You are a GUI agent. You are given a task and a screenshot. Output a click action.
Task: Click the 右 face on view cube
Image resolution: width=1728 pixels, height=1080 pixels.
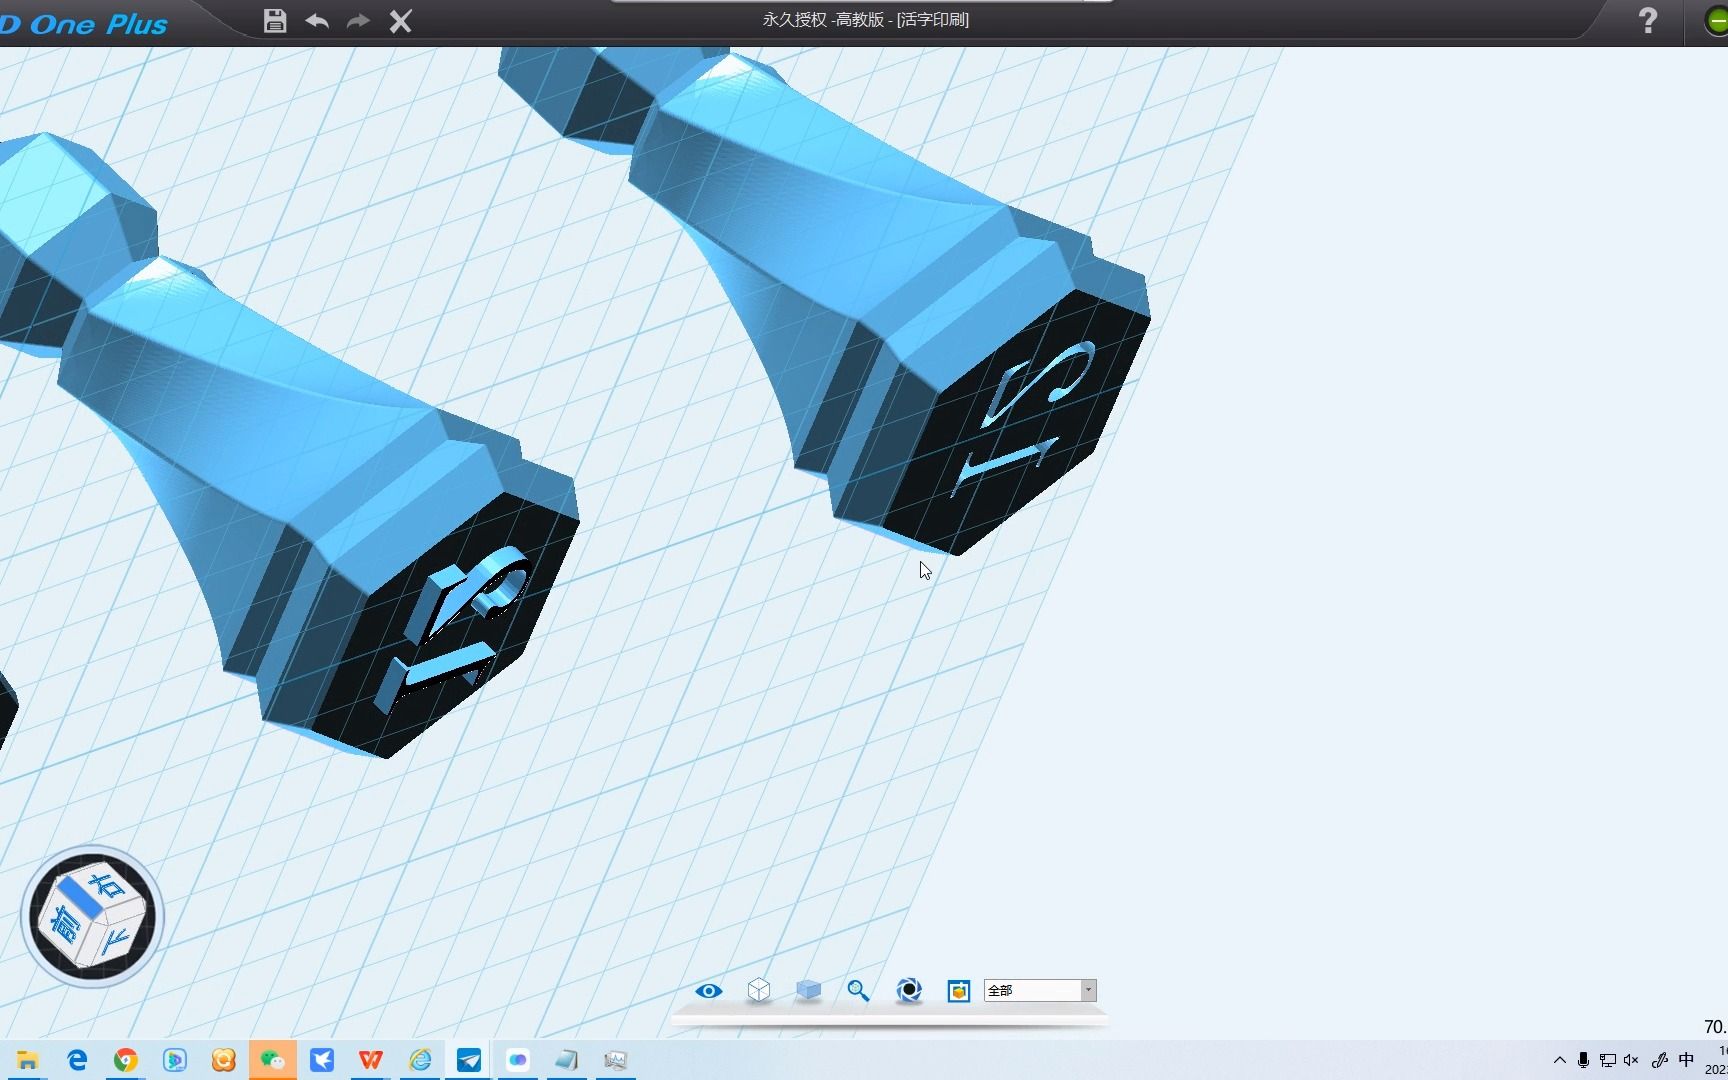106,886
